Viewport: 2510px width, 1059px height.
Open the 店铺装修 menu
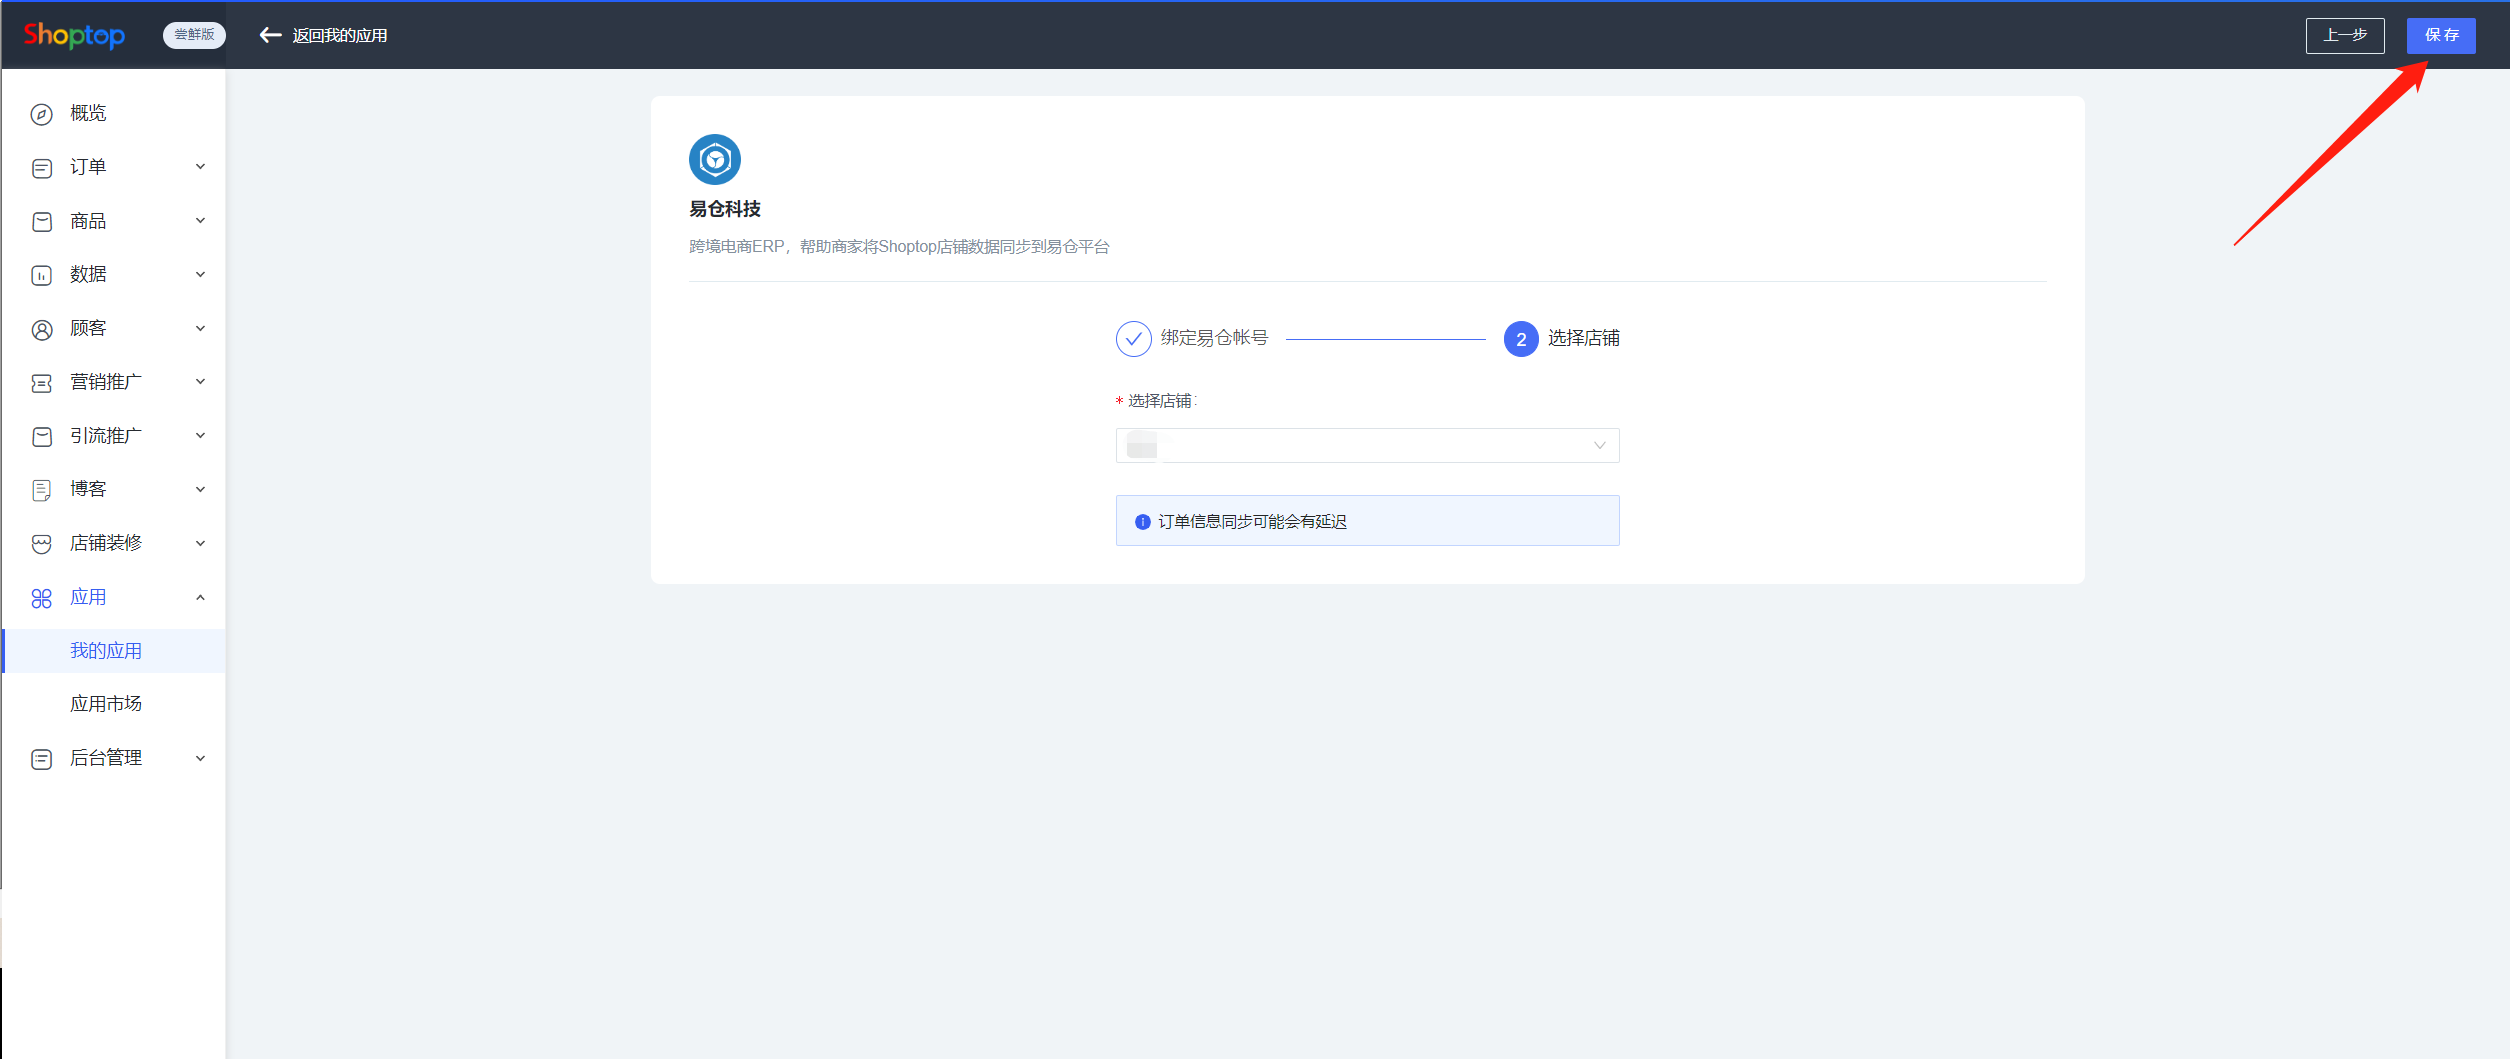pos(106,543)
